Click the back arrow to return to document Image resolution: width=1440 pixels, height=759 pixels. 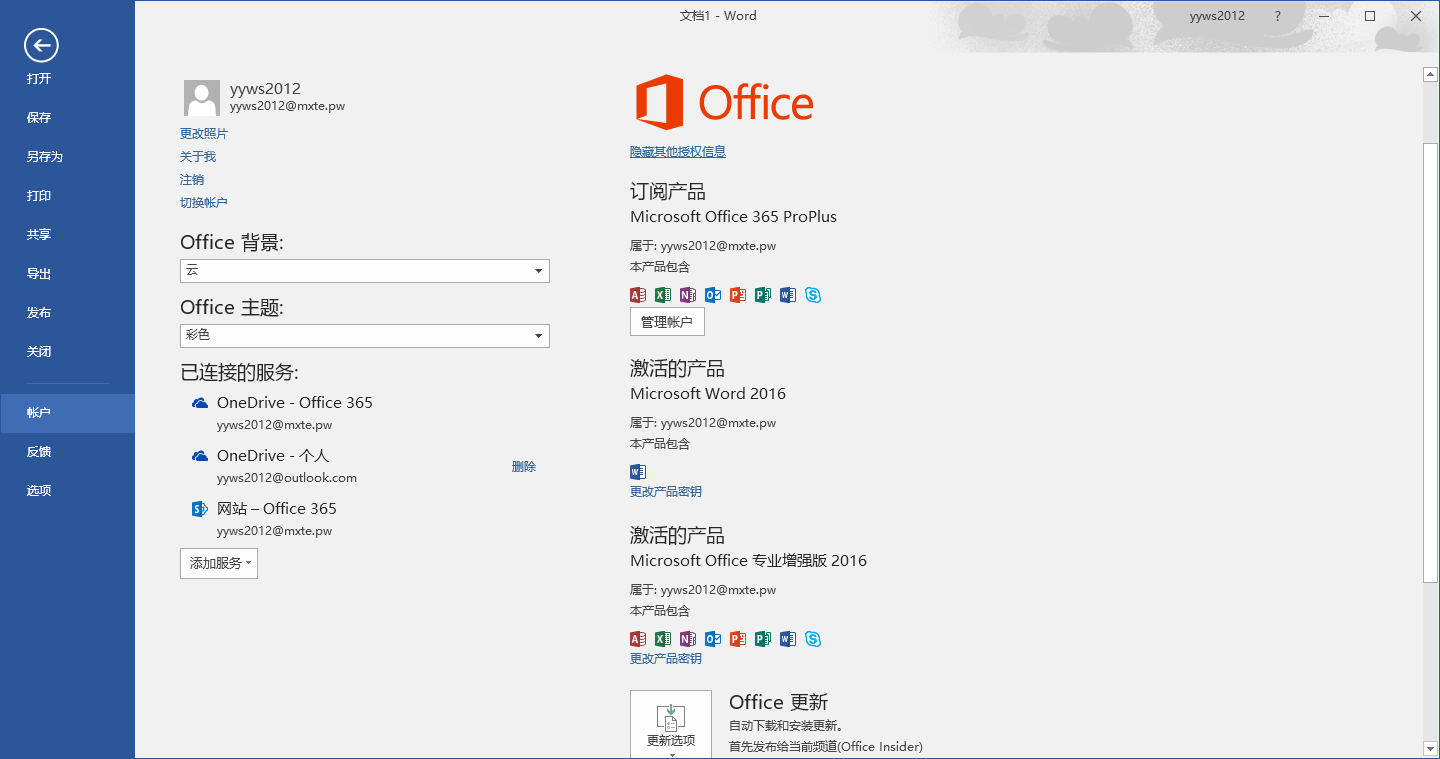(41, 44)
